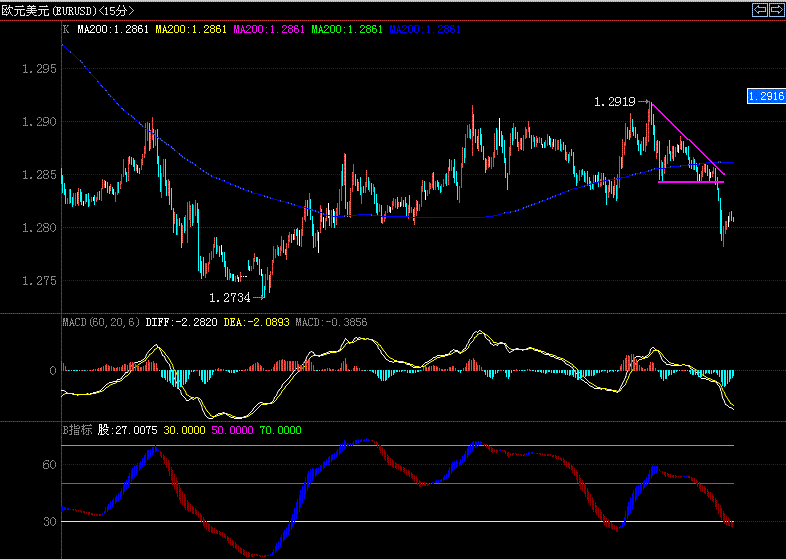Viewport: 786px width, 559px height.
Task: Select the 欧元美元 (EURUSD) chart title
Action: coord(49,11)
